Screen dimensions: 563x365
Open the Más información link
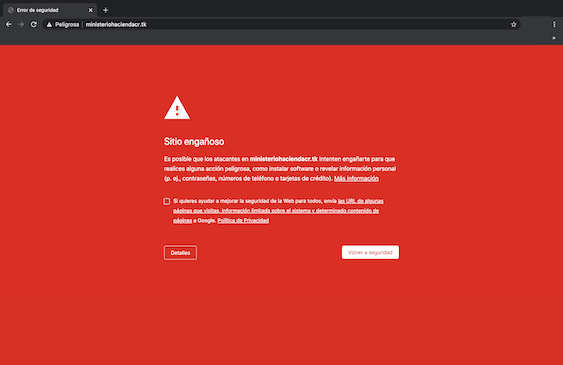pyautogui.click(x=356, y=178)
